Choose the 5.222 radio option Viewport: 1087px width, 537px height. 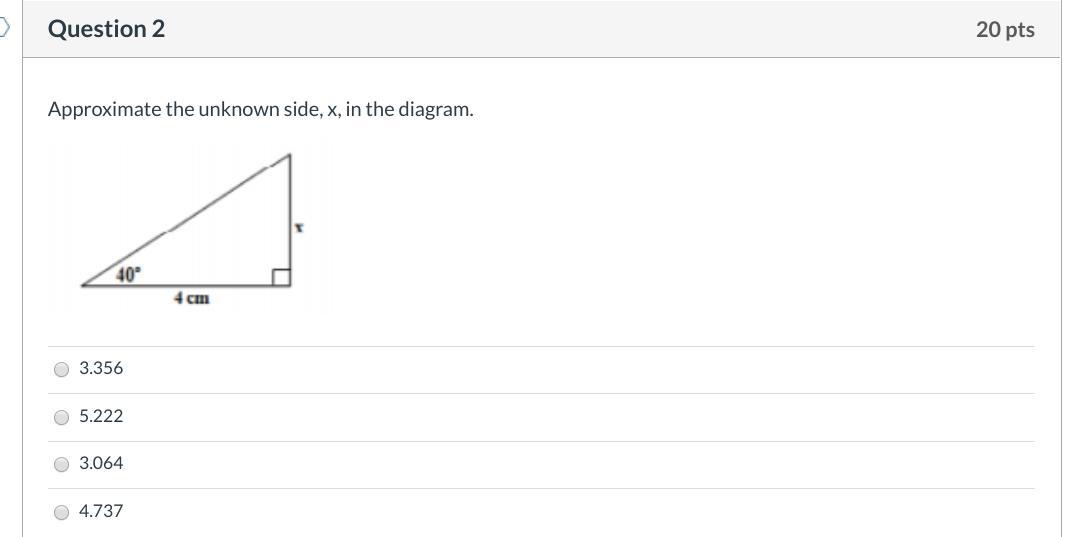click(62, 417)
